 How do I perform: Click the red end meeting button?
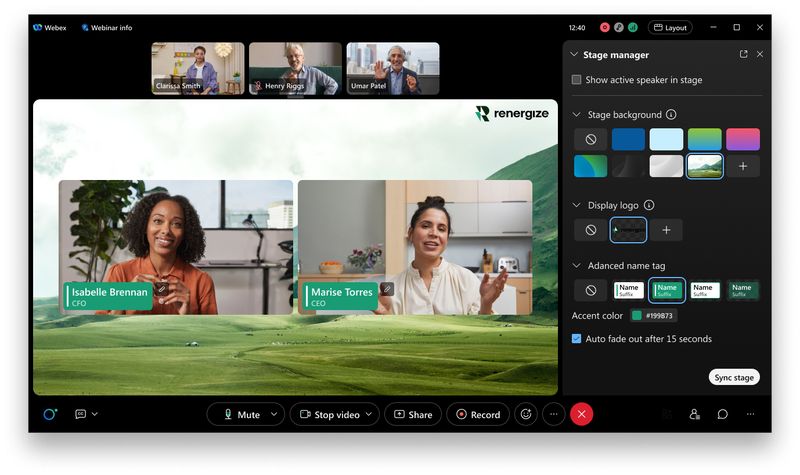tap(581, 414)
